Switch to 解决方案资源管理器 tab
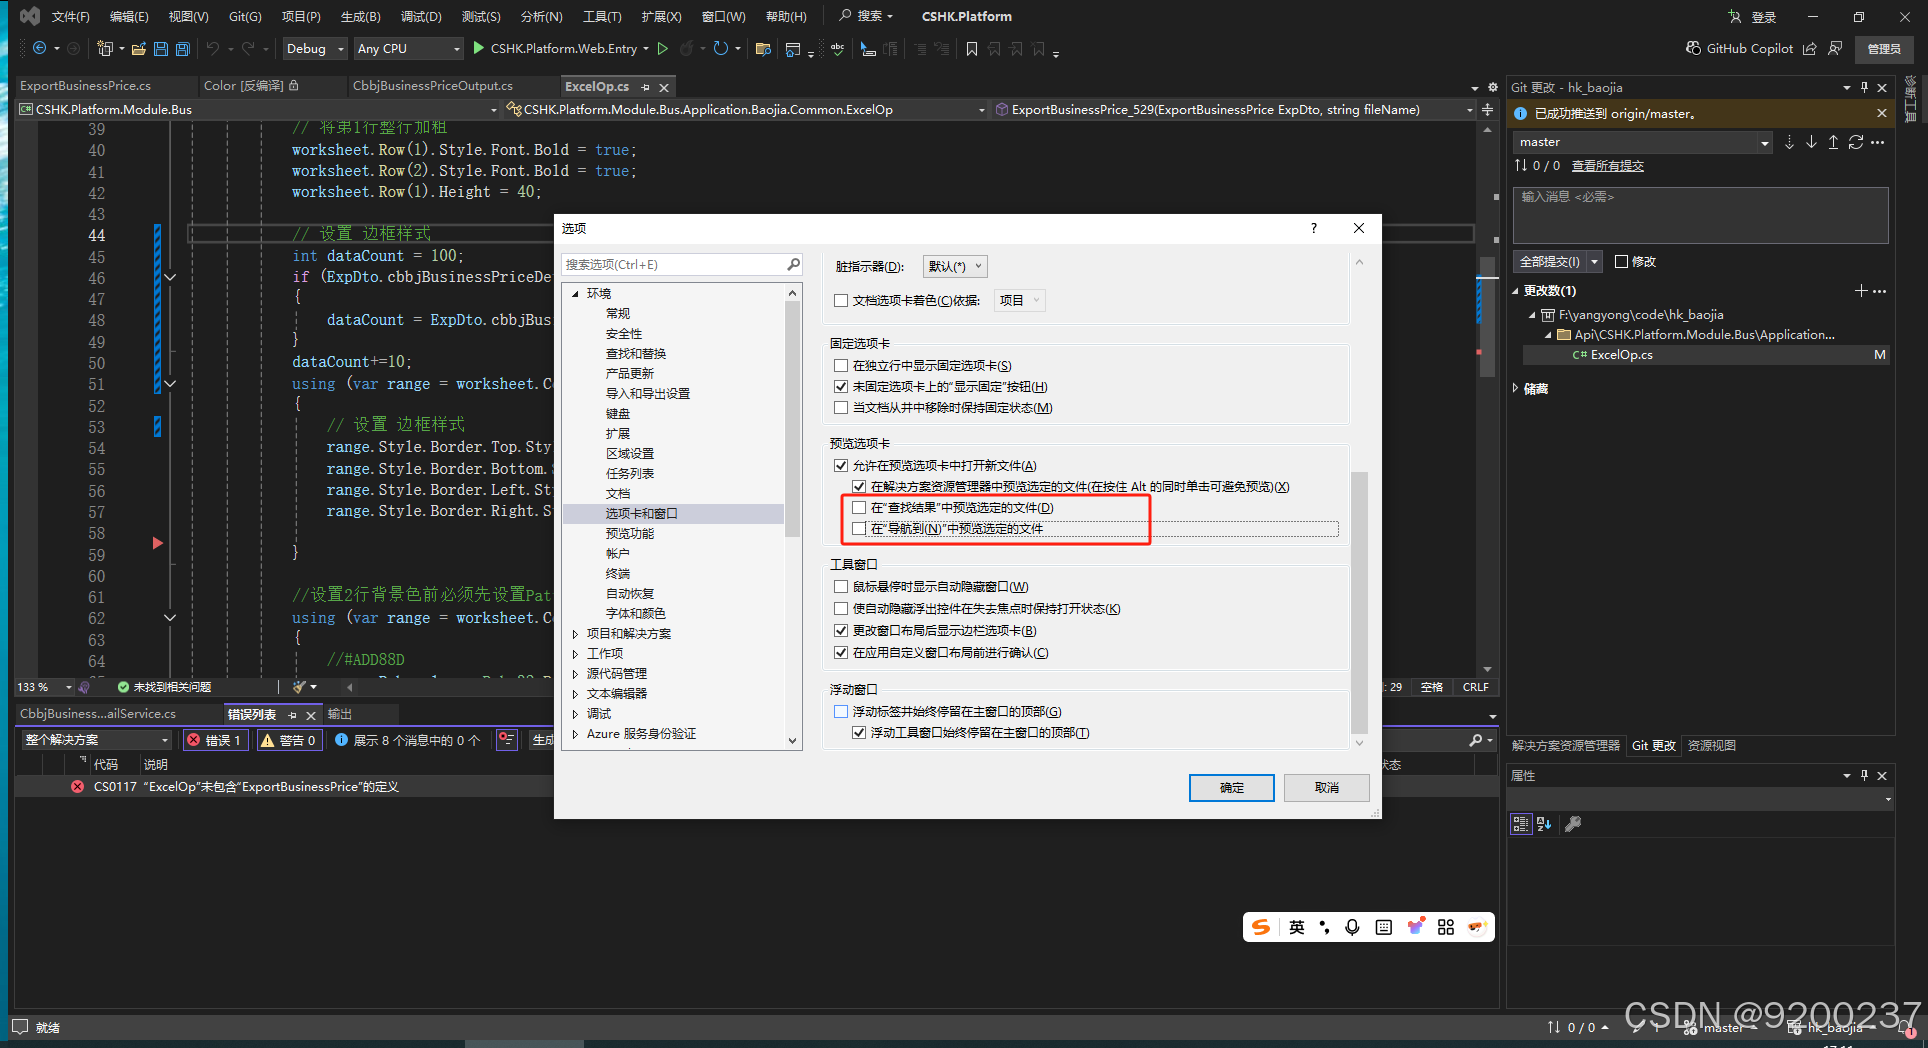The image size is (1928, 1048). coord(1566,745)
